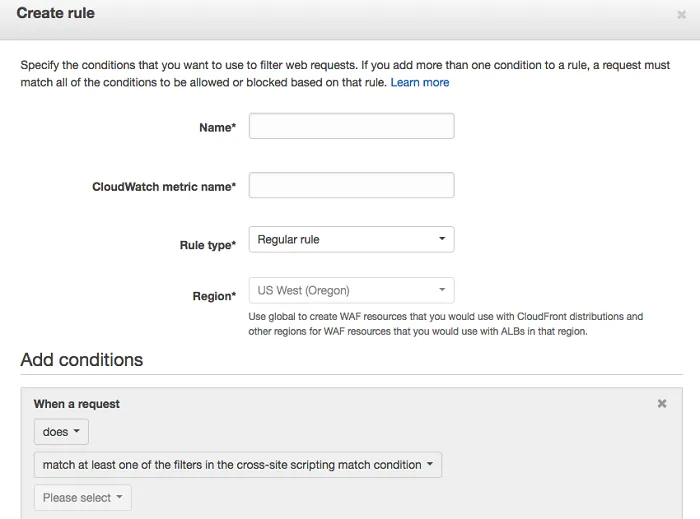Remove the "When a request" condition
The height and width of the screenshot is (519, 700).
coord(661,403)
